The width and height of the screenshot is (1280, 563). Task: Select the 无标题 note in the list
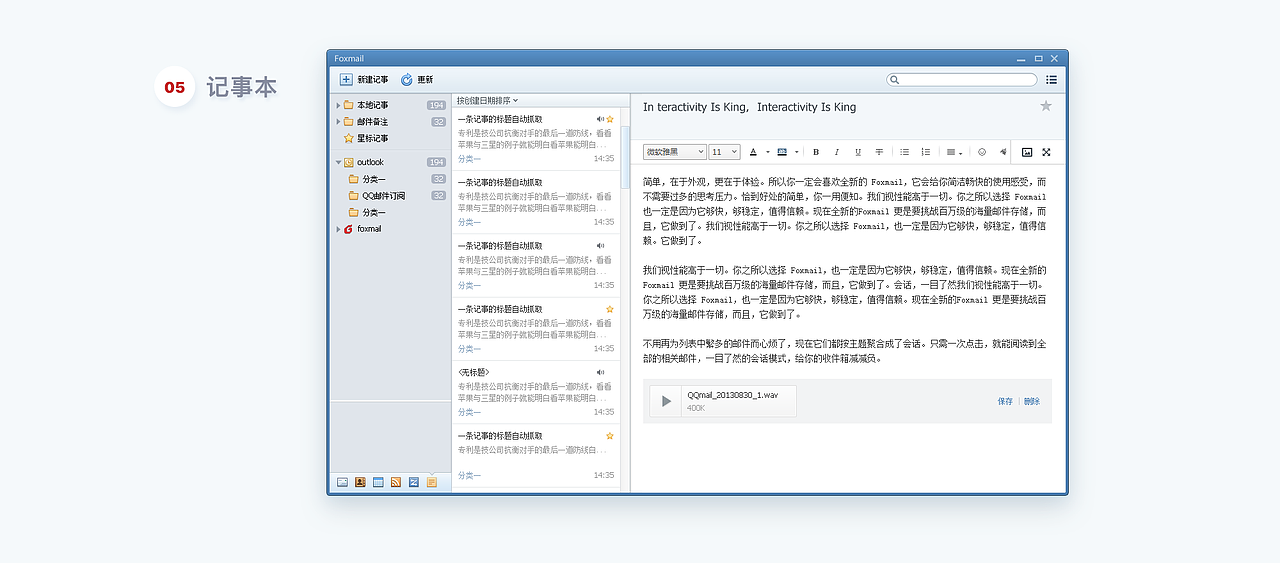[x=536, y=392]
